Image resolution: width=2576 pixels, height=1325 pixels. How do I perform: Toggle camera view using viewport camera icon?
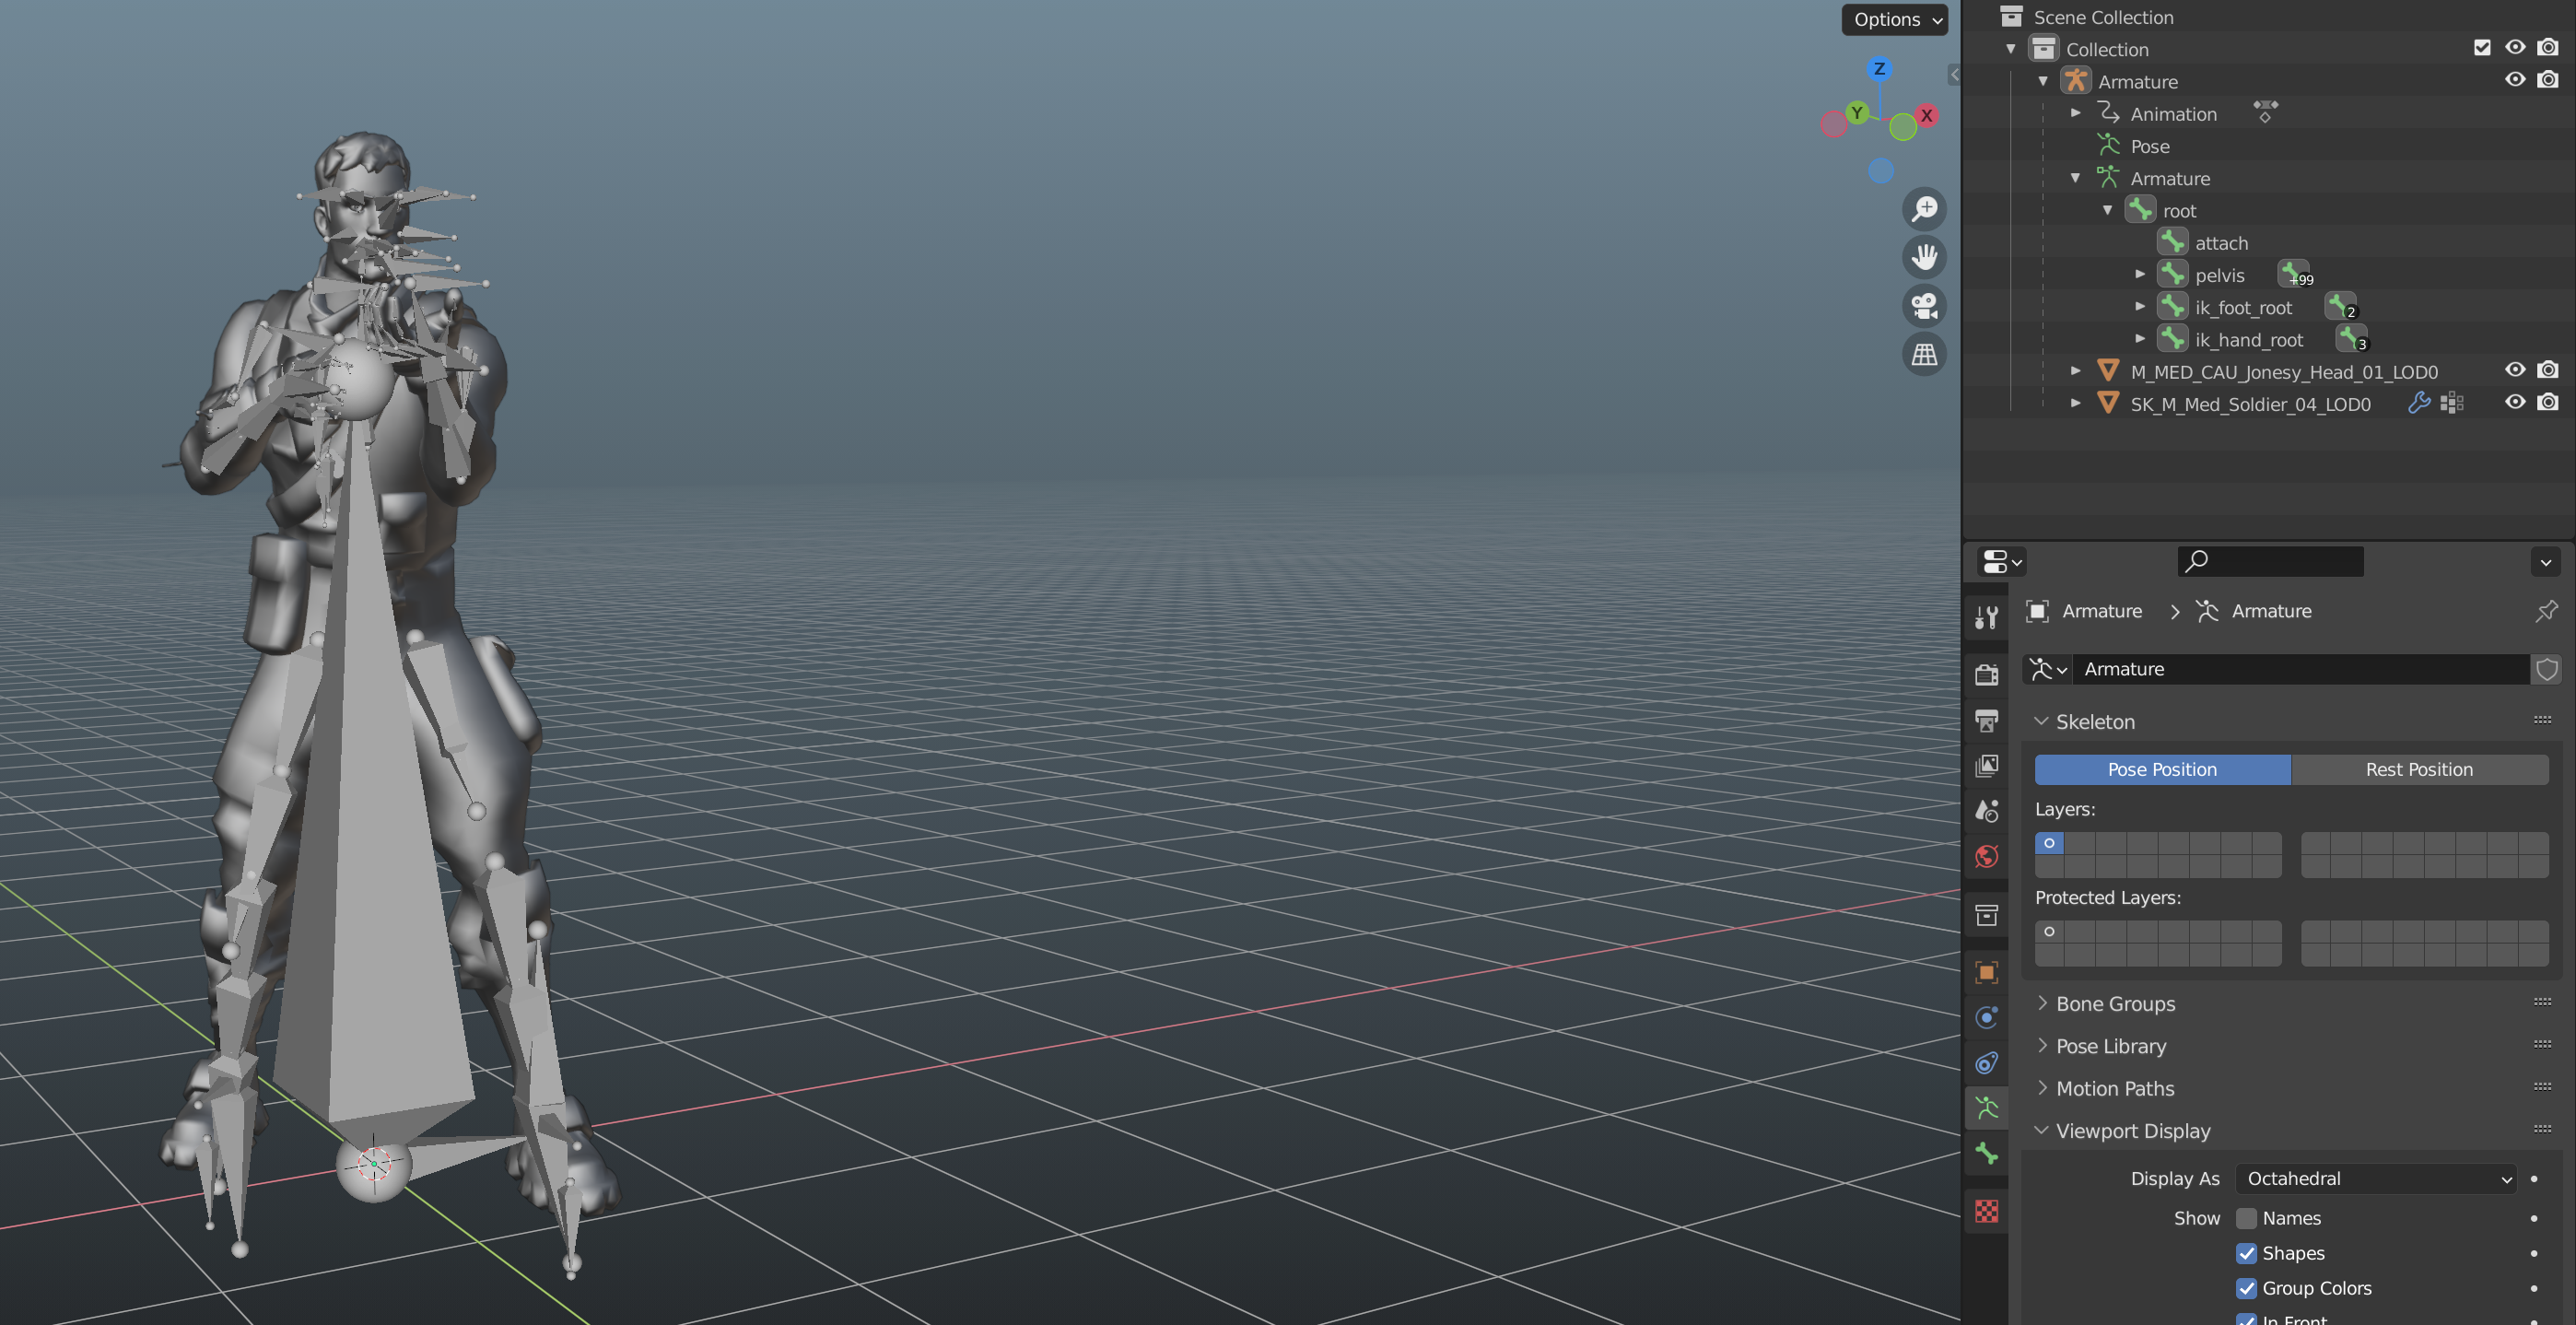coord(1925,306)
